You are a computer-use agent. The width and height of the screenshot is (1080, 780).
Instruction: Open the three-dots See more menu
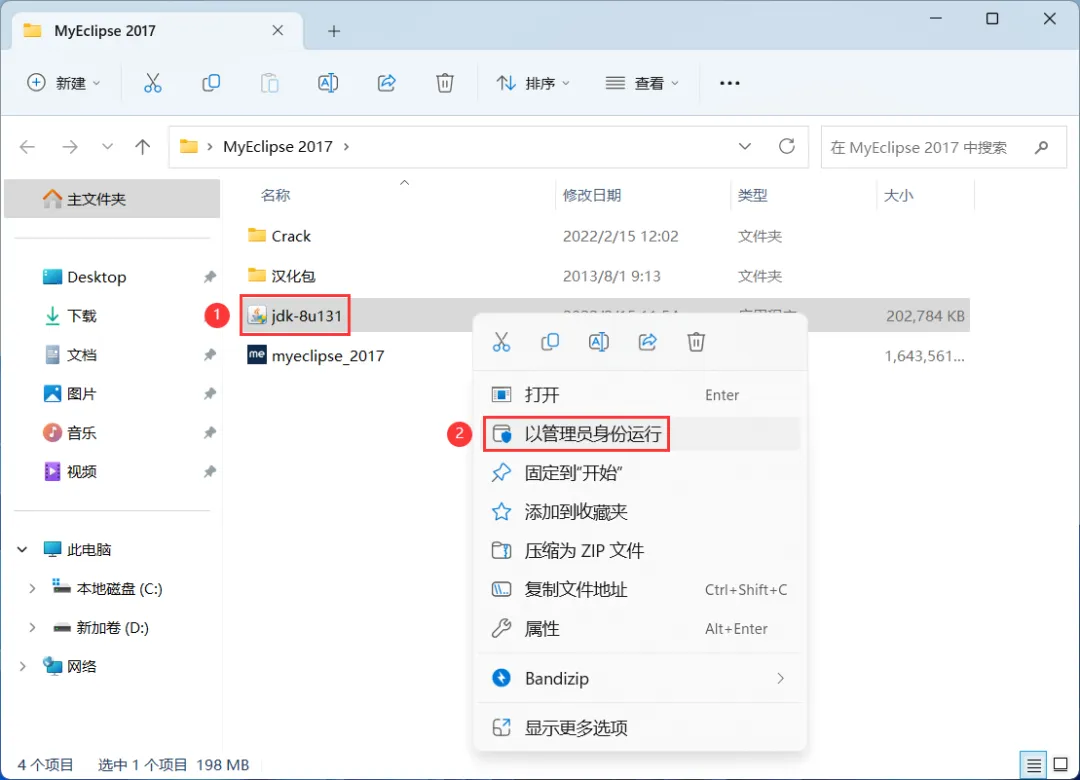pos(729,83)
